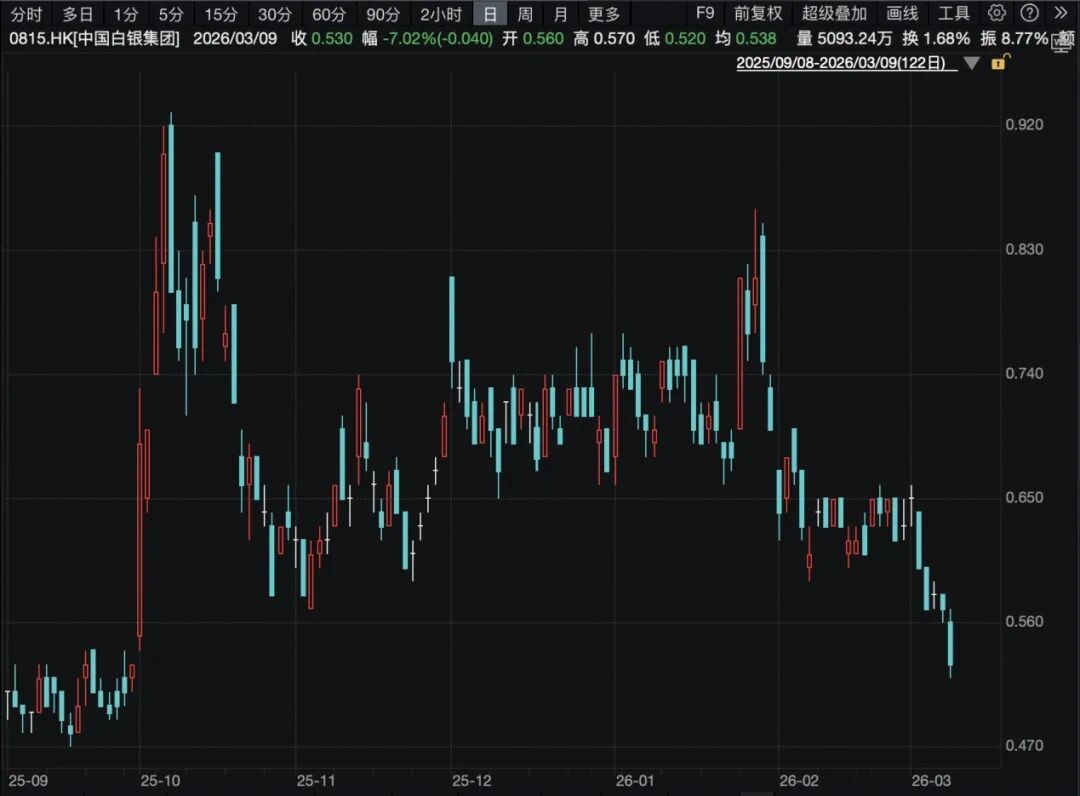Select the 月 monthly tab
This screenshot has width=1080, height=796.
coord(561,14)
